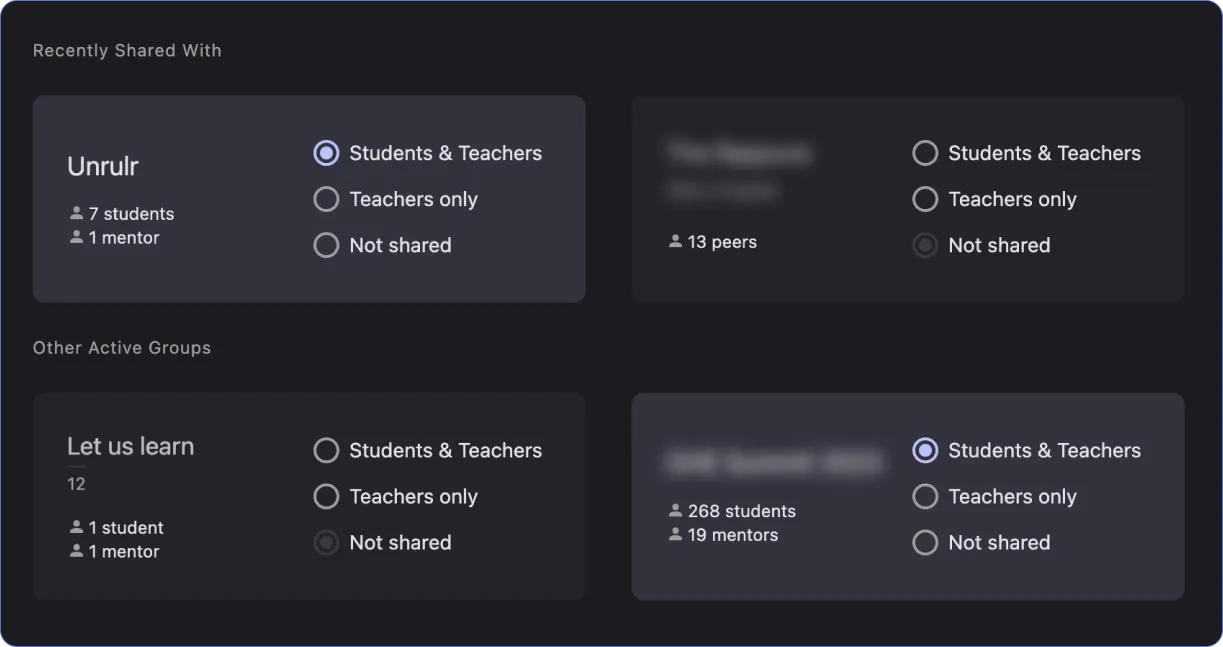Click the icon beside "268 students"
1223x647 pixels.
(x=674, y=510)
